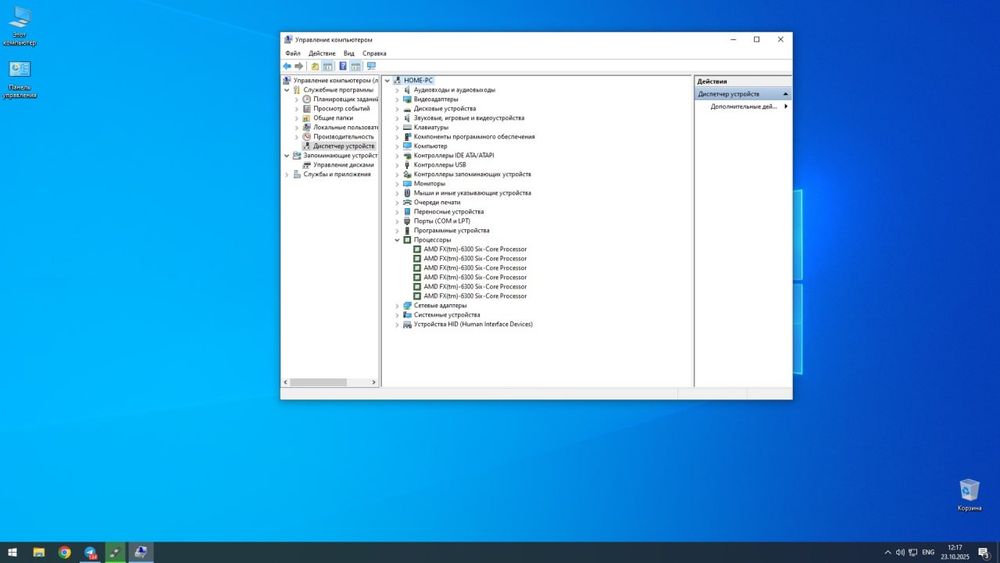Collapse the Диспетчер устройств actions header

click(x=743, y=94)
